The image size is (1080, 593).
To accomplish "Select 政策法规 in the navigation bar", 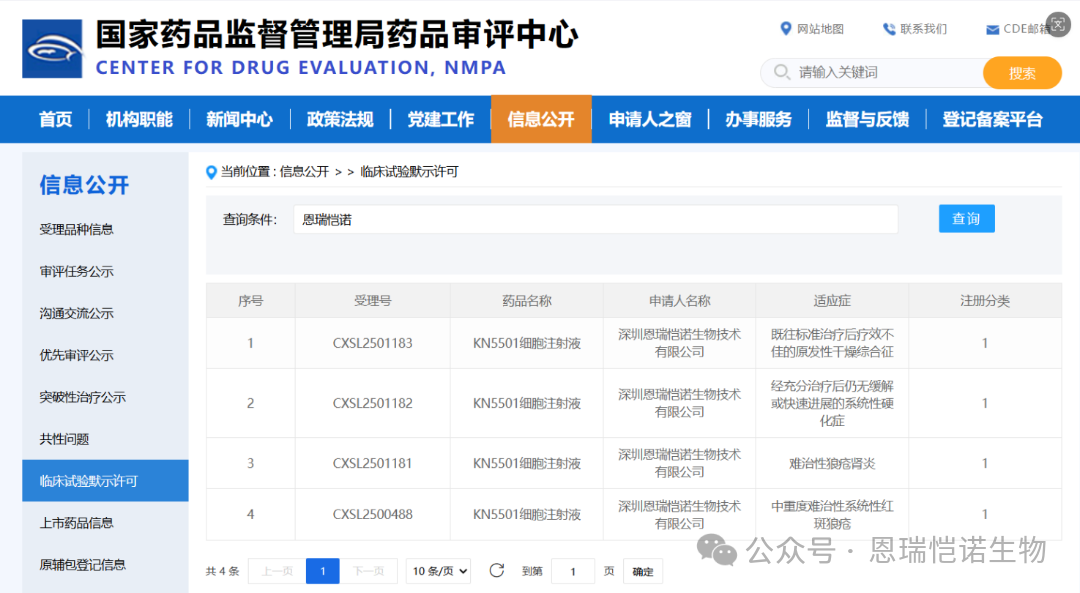I will coord(340,120).
